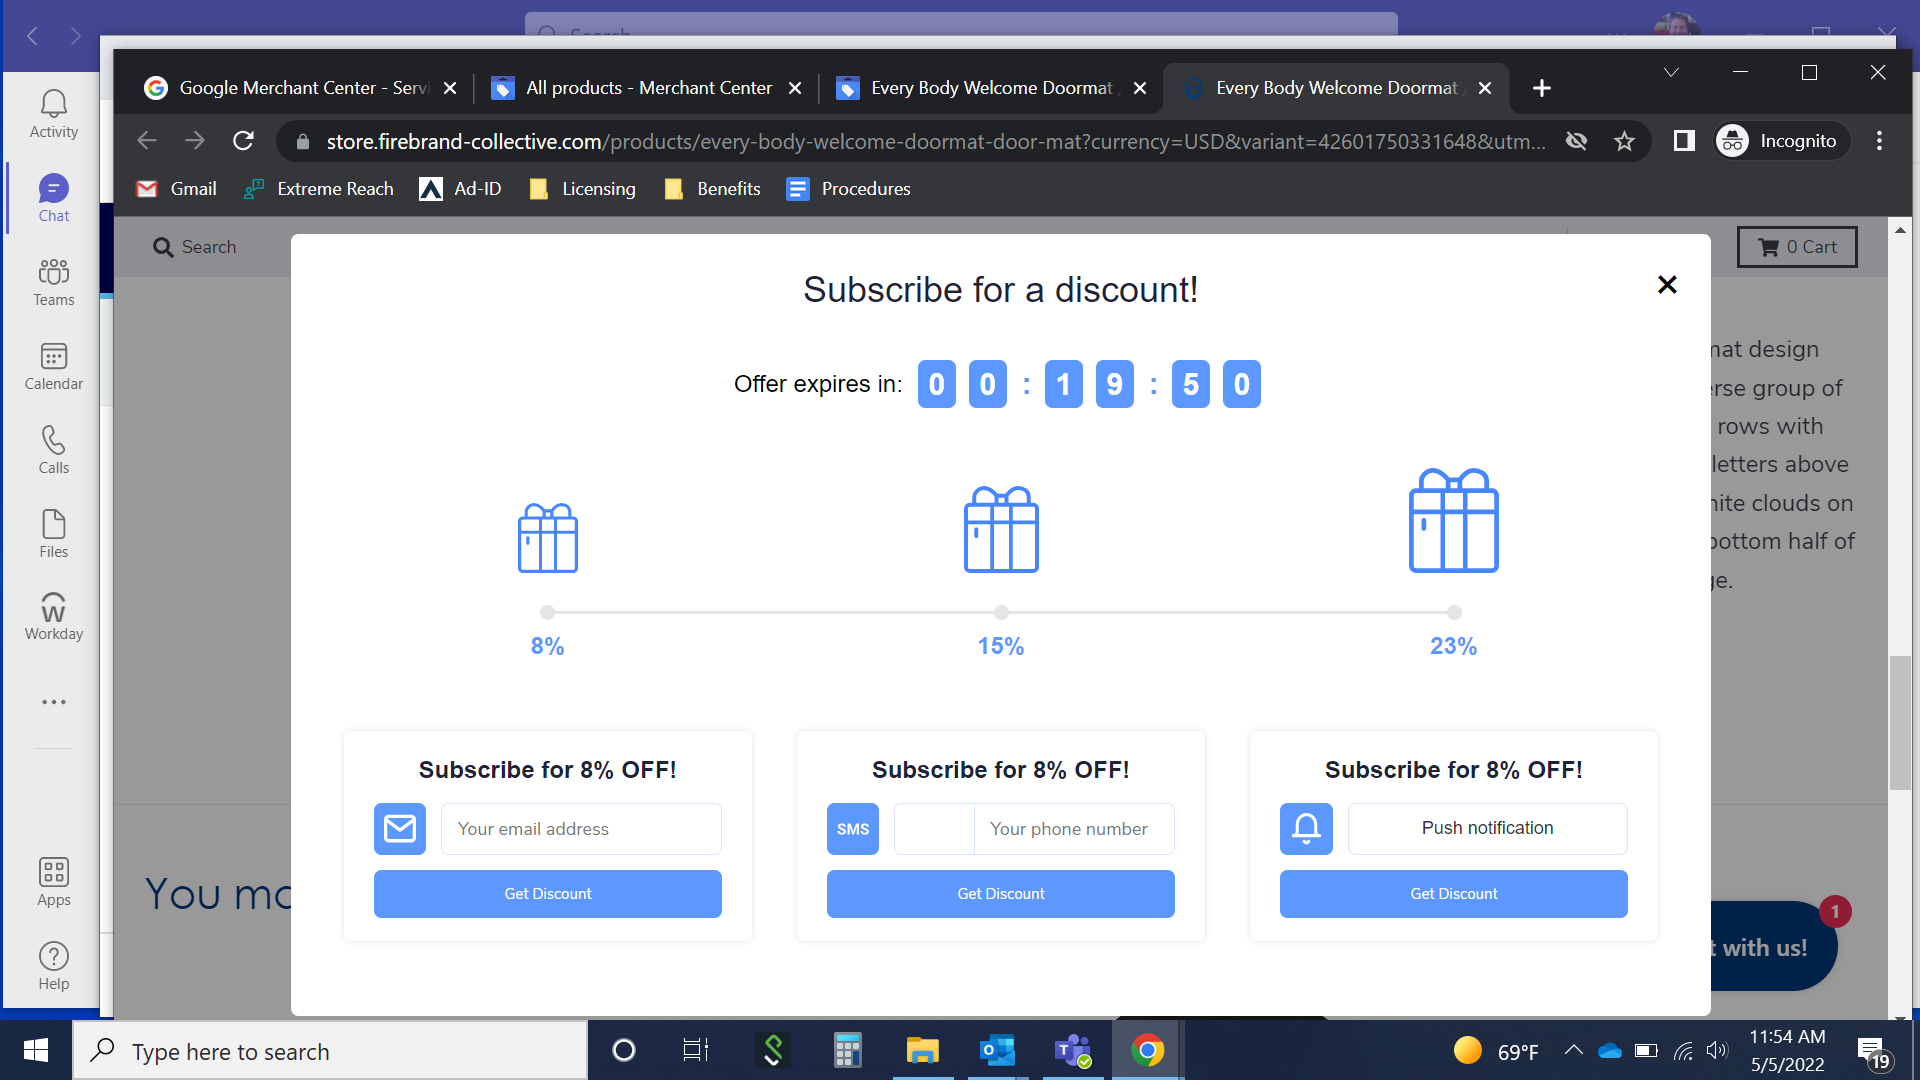1920x1080 pixels.
Task: Open the Licensing bookmark folder
Action: pos(583,189)
